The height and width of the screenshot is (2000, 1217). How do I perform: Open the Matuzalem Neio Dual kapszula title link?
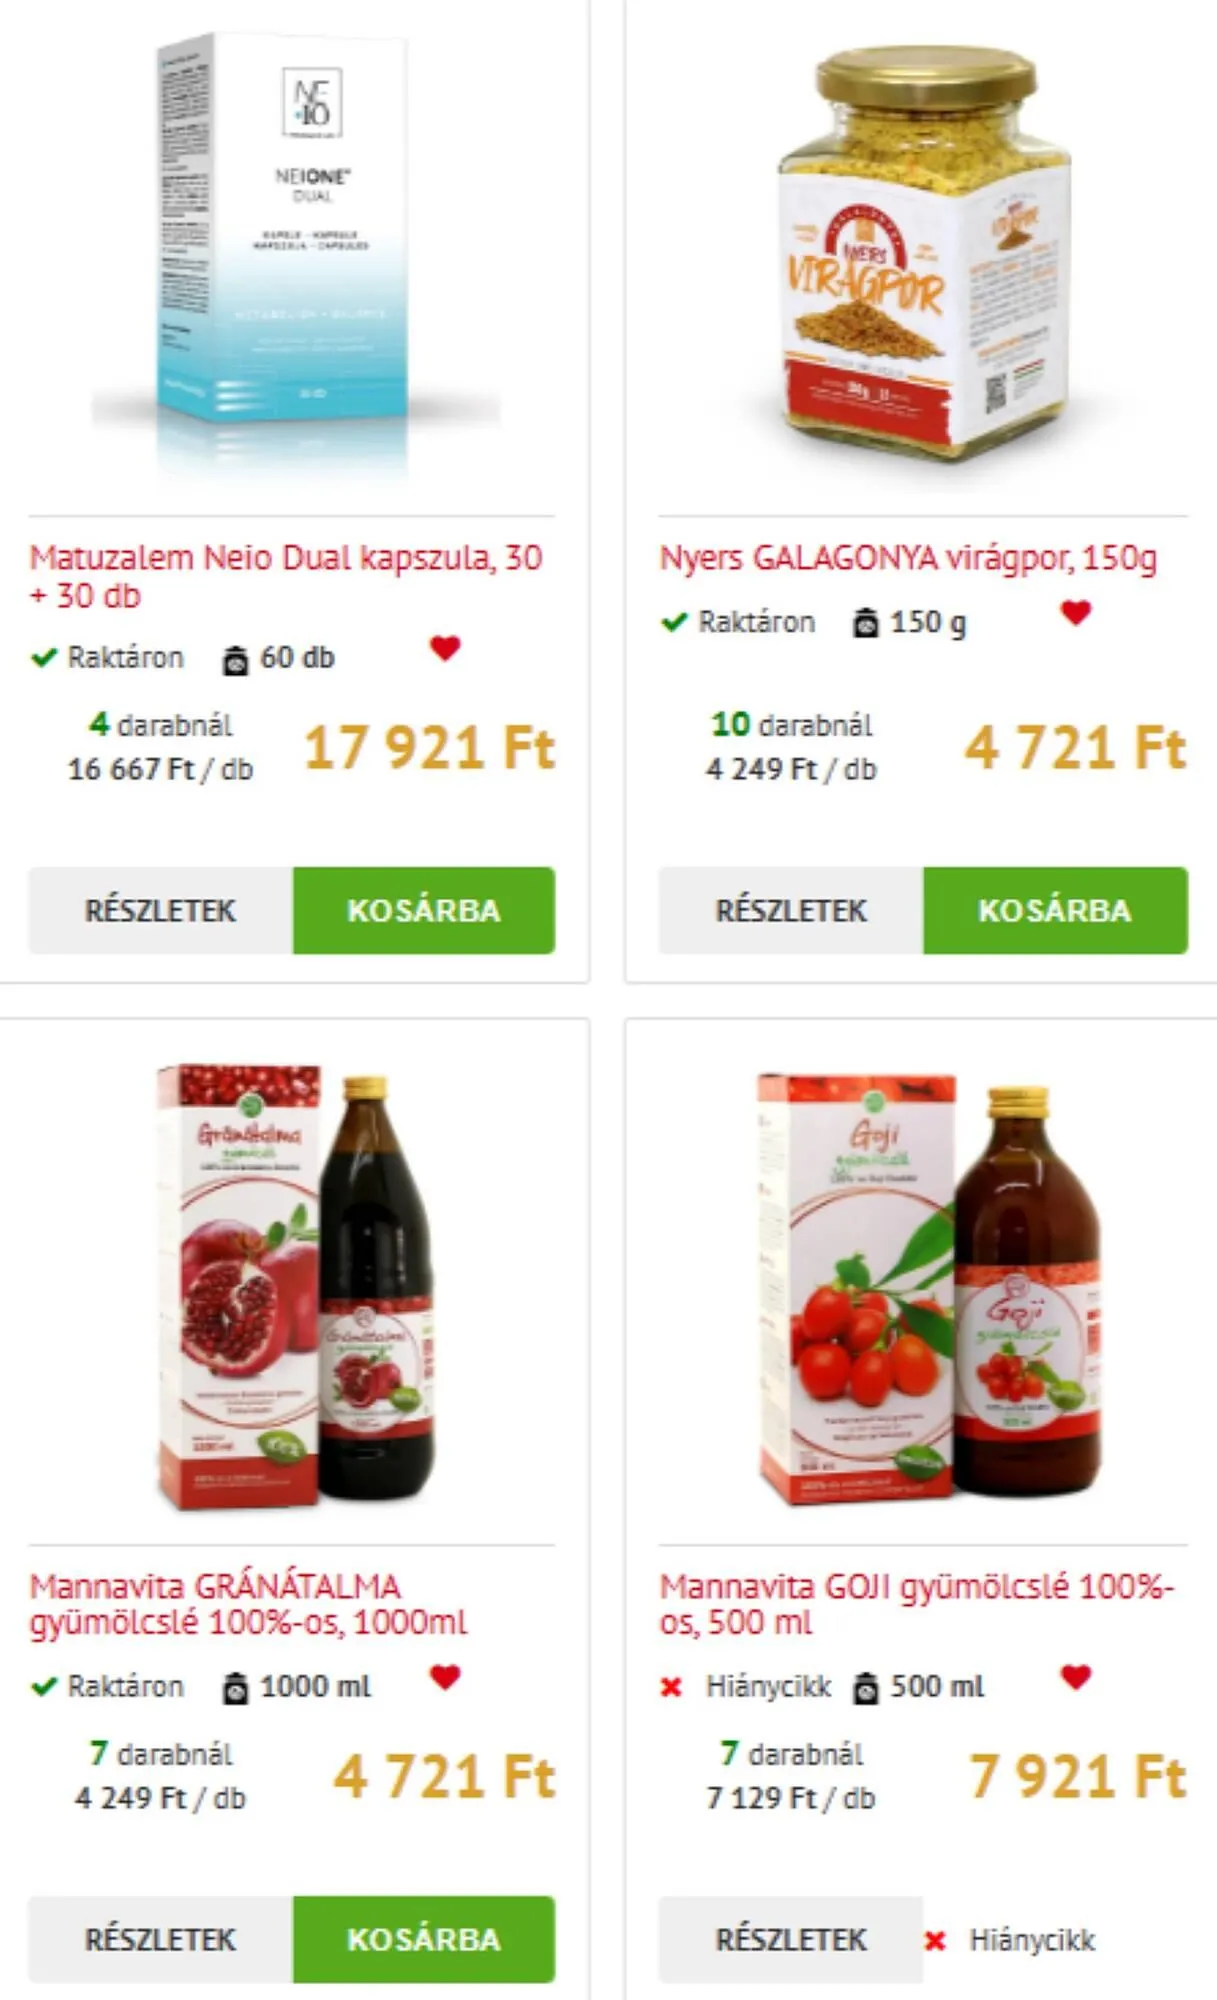[286, 576]
